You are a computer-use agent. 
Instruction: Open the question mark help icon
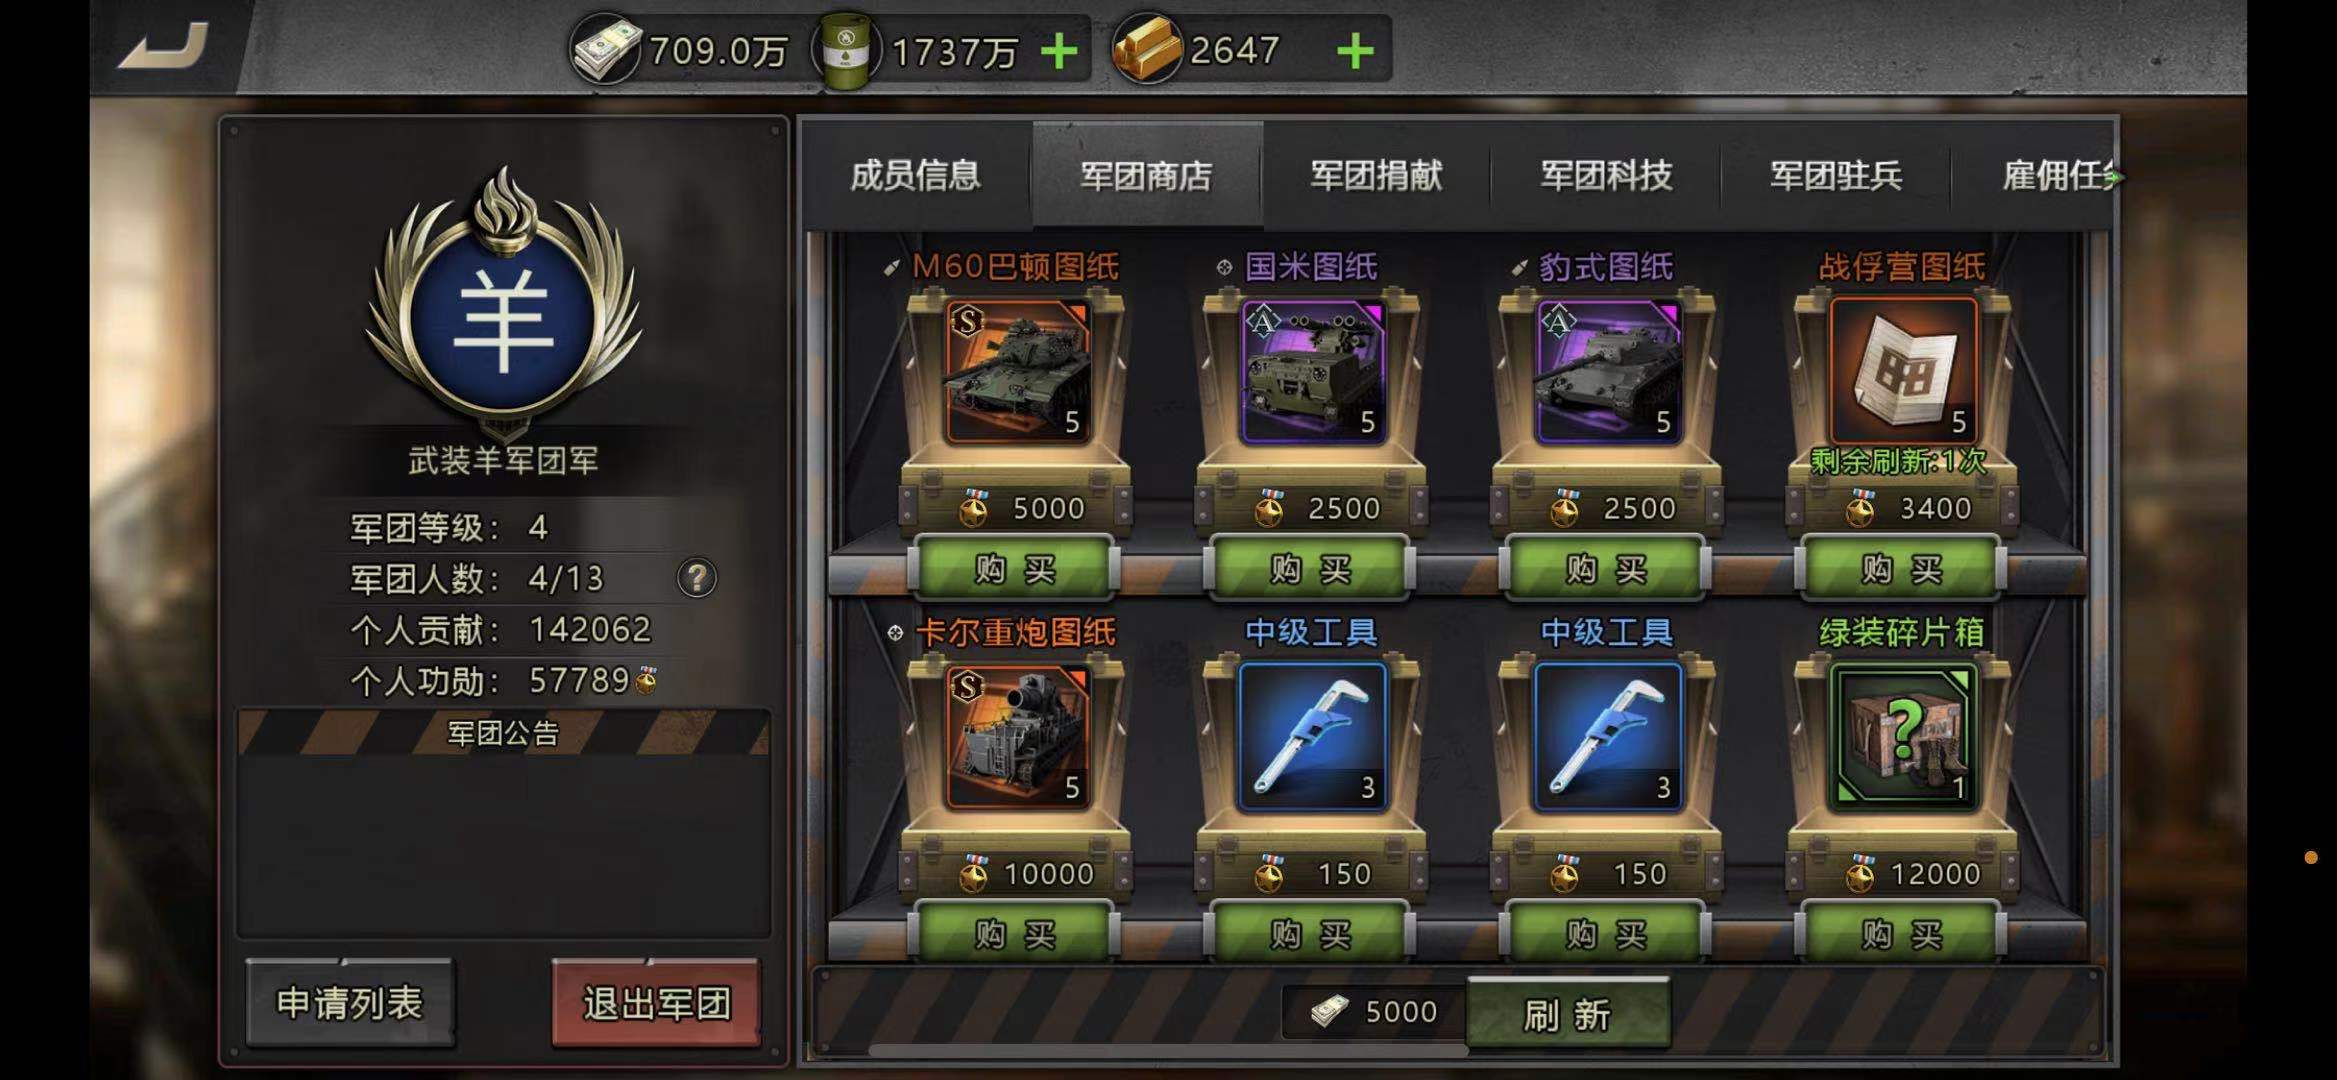point(697,578)
